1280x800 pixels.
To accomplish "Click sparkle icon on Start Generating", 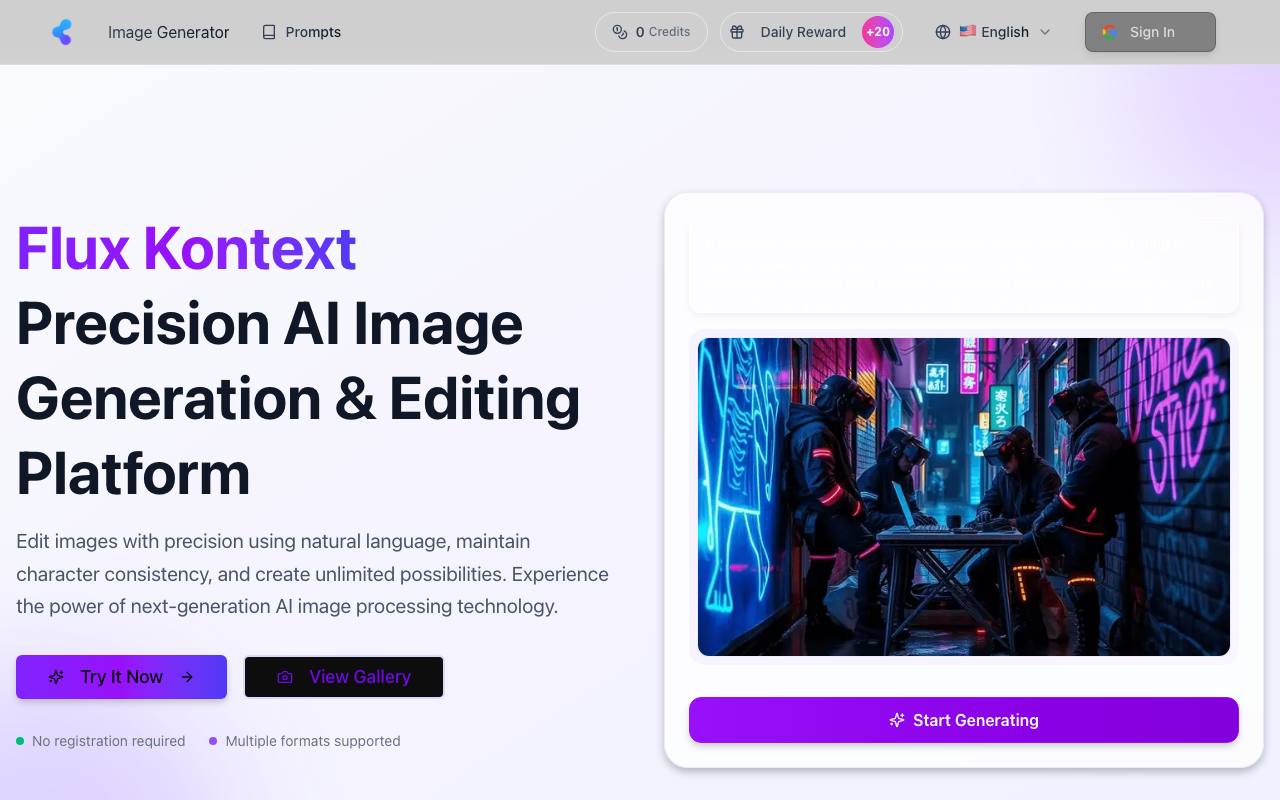I will point(897,720).
